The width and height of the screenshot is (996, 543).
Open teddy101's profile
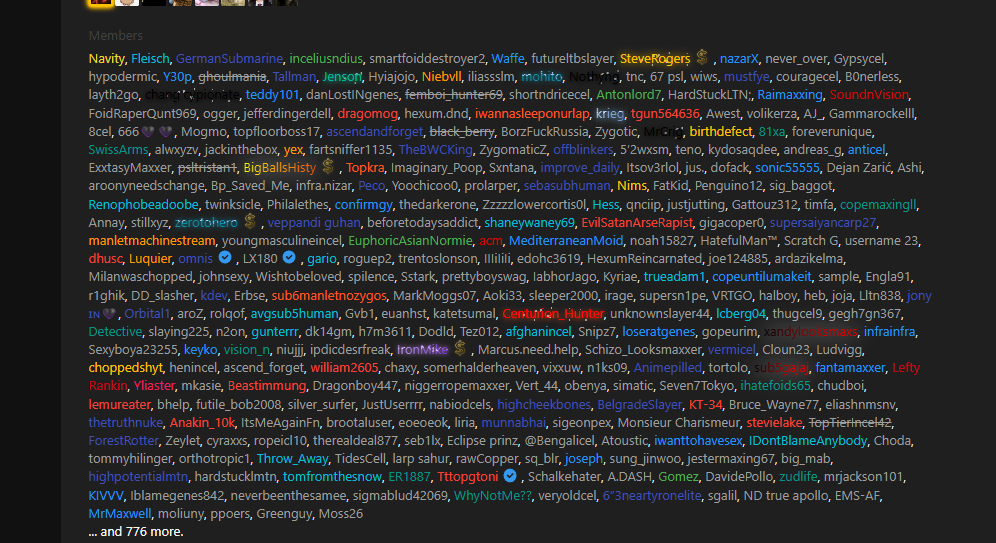272,95
